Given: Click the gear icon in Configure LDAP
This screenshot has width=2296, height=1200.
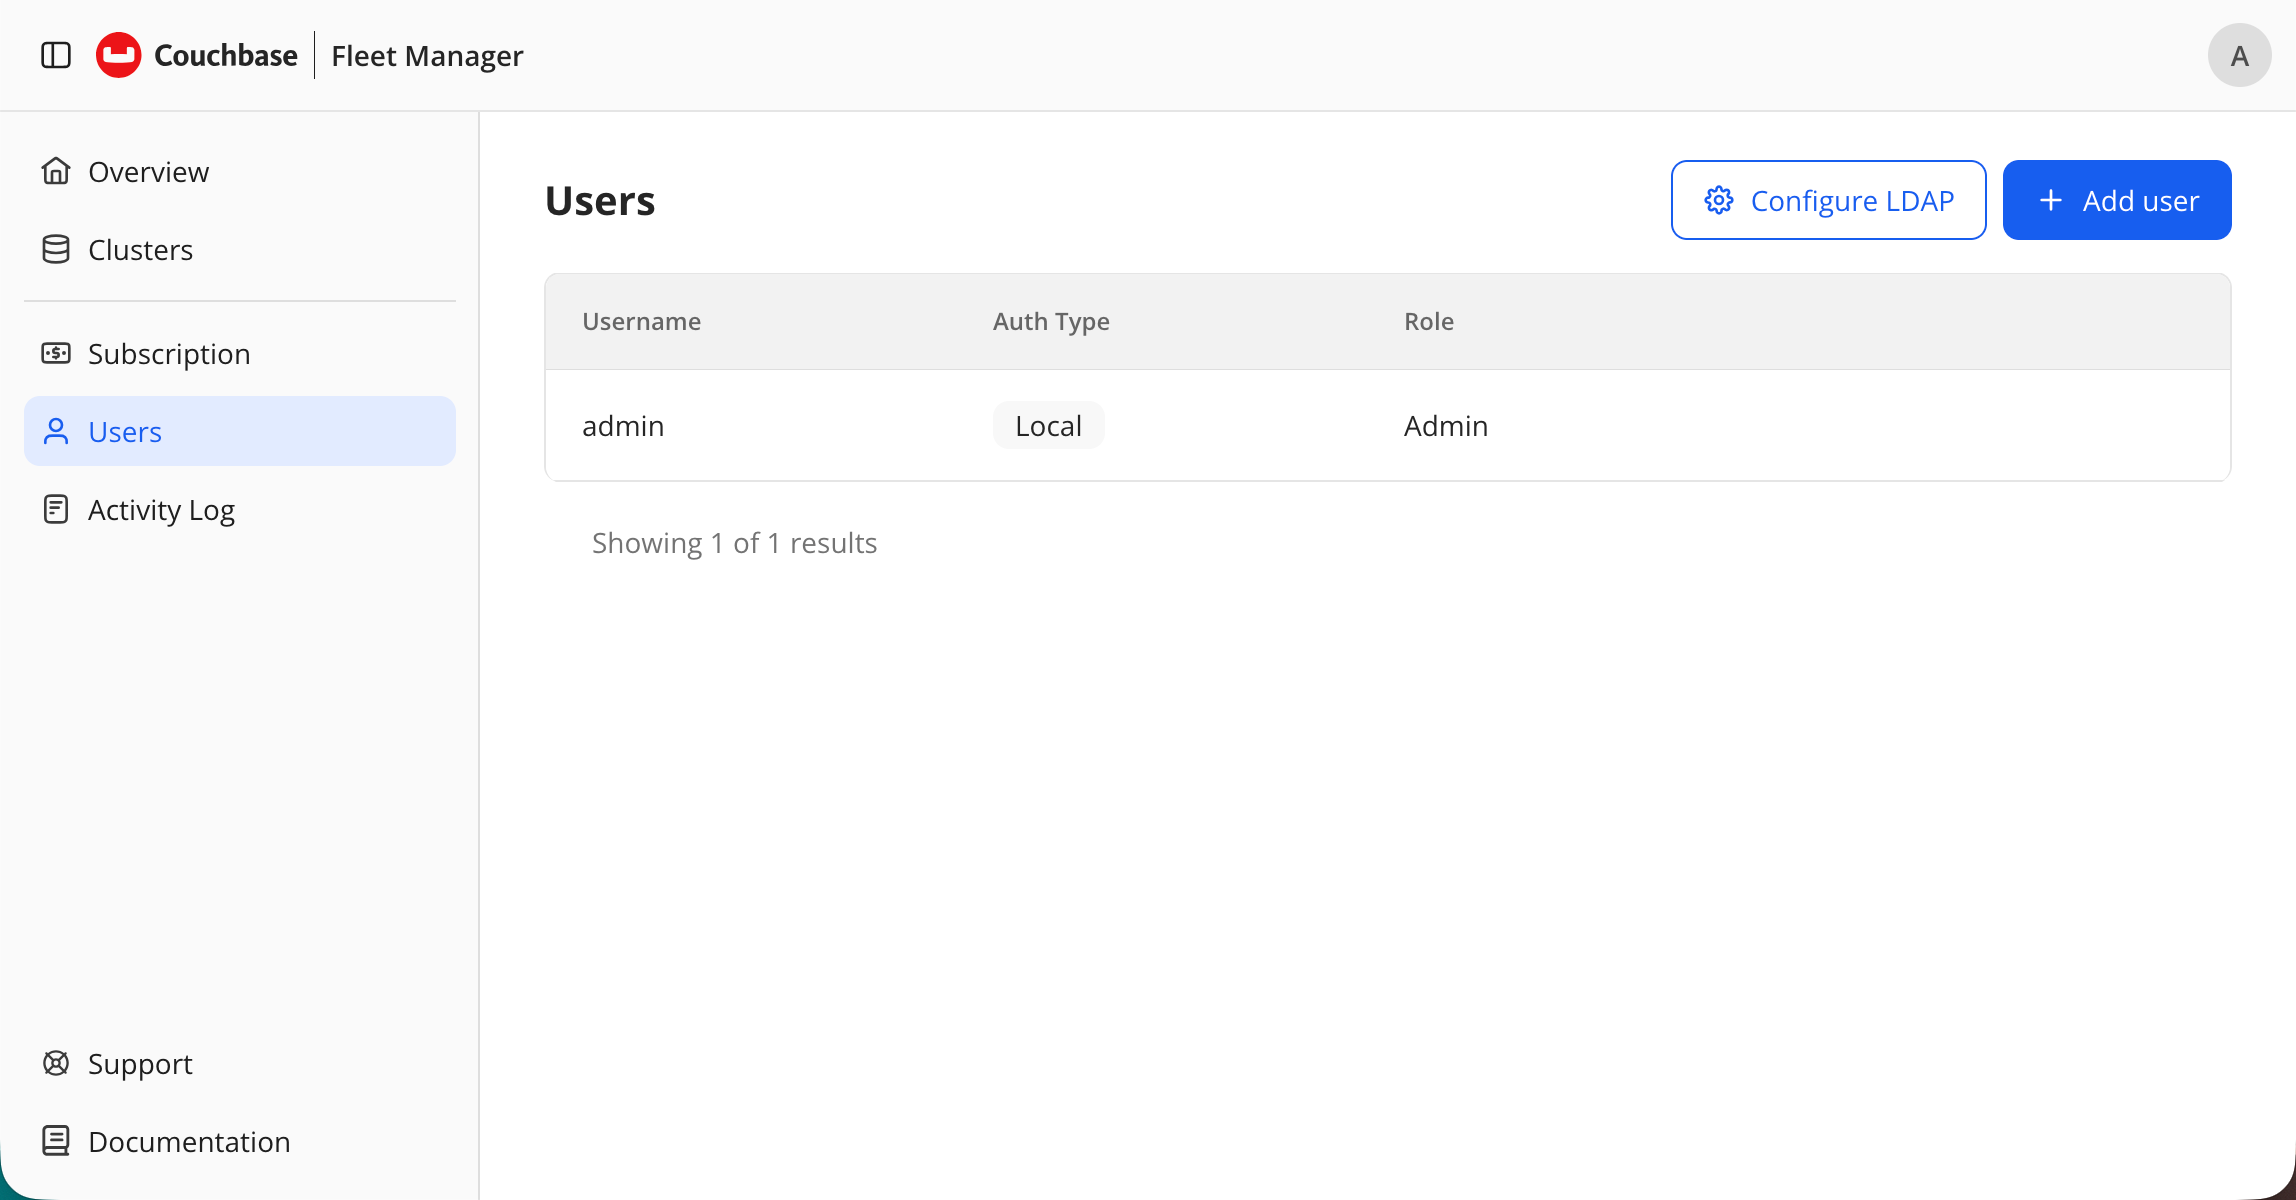Looking at the screenshot, I should click(1719, 200).
